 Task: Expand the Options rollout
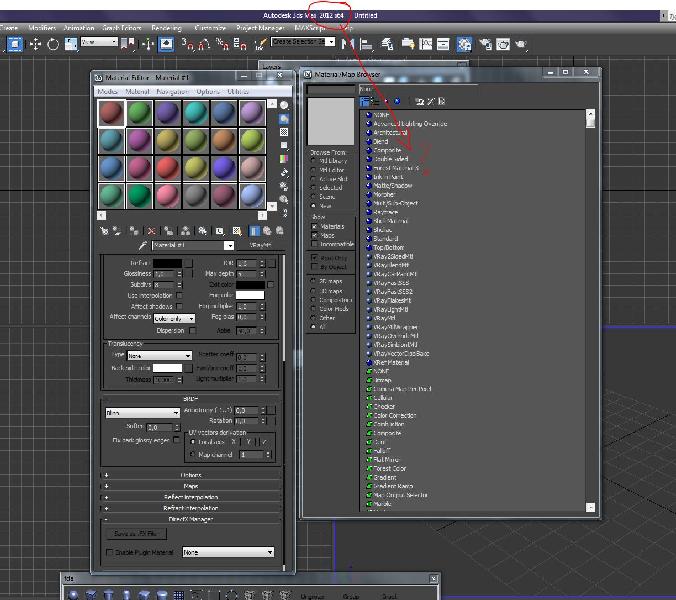pos(191,475)
